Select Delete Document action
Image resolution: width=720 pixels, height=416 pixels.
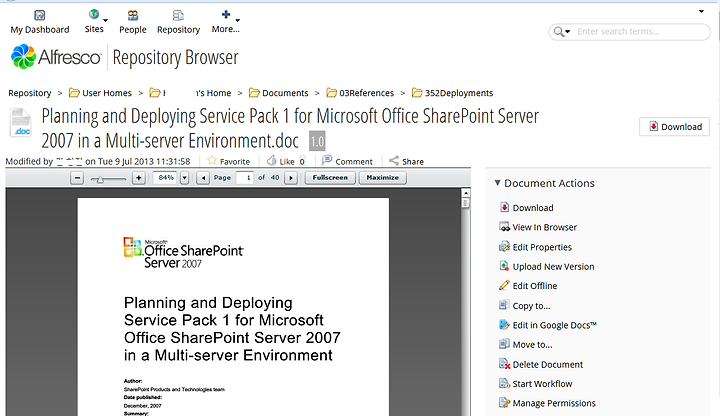[541, 364]
